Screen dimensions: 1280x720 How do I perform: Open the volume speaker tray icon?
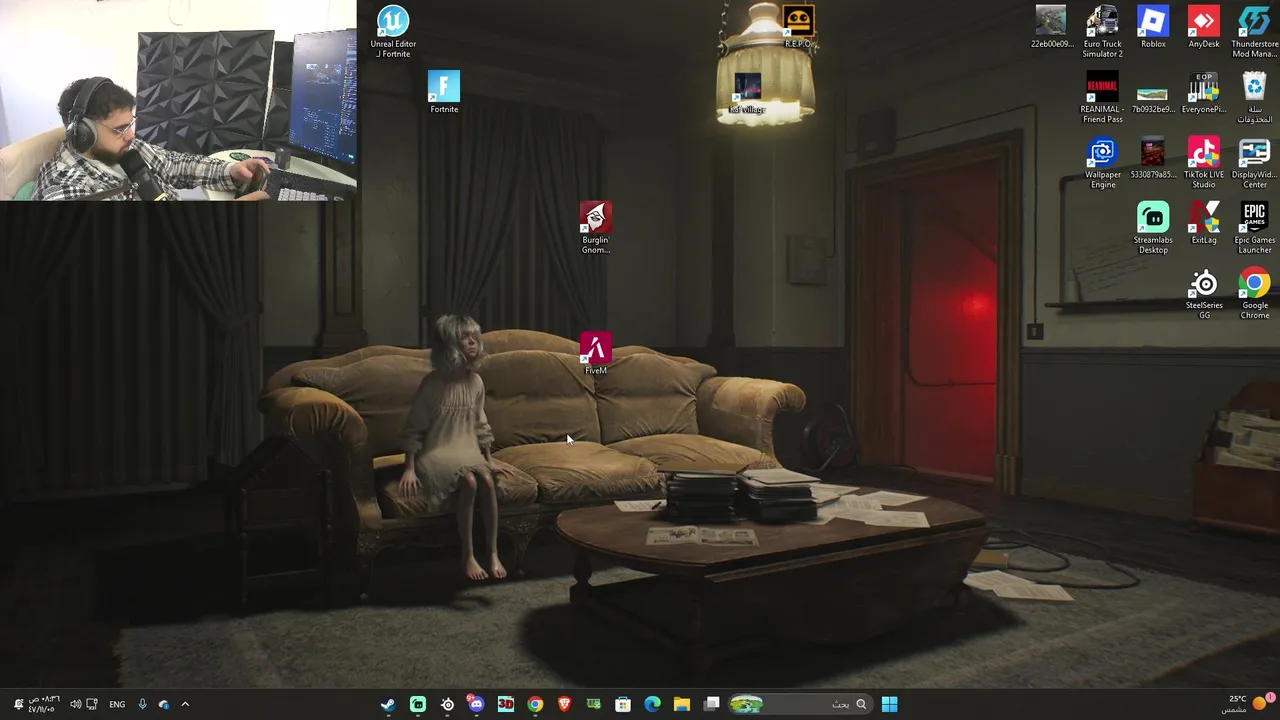click(75, 704)
